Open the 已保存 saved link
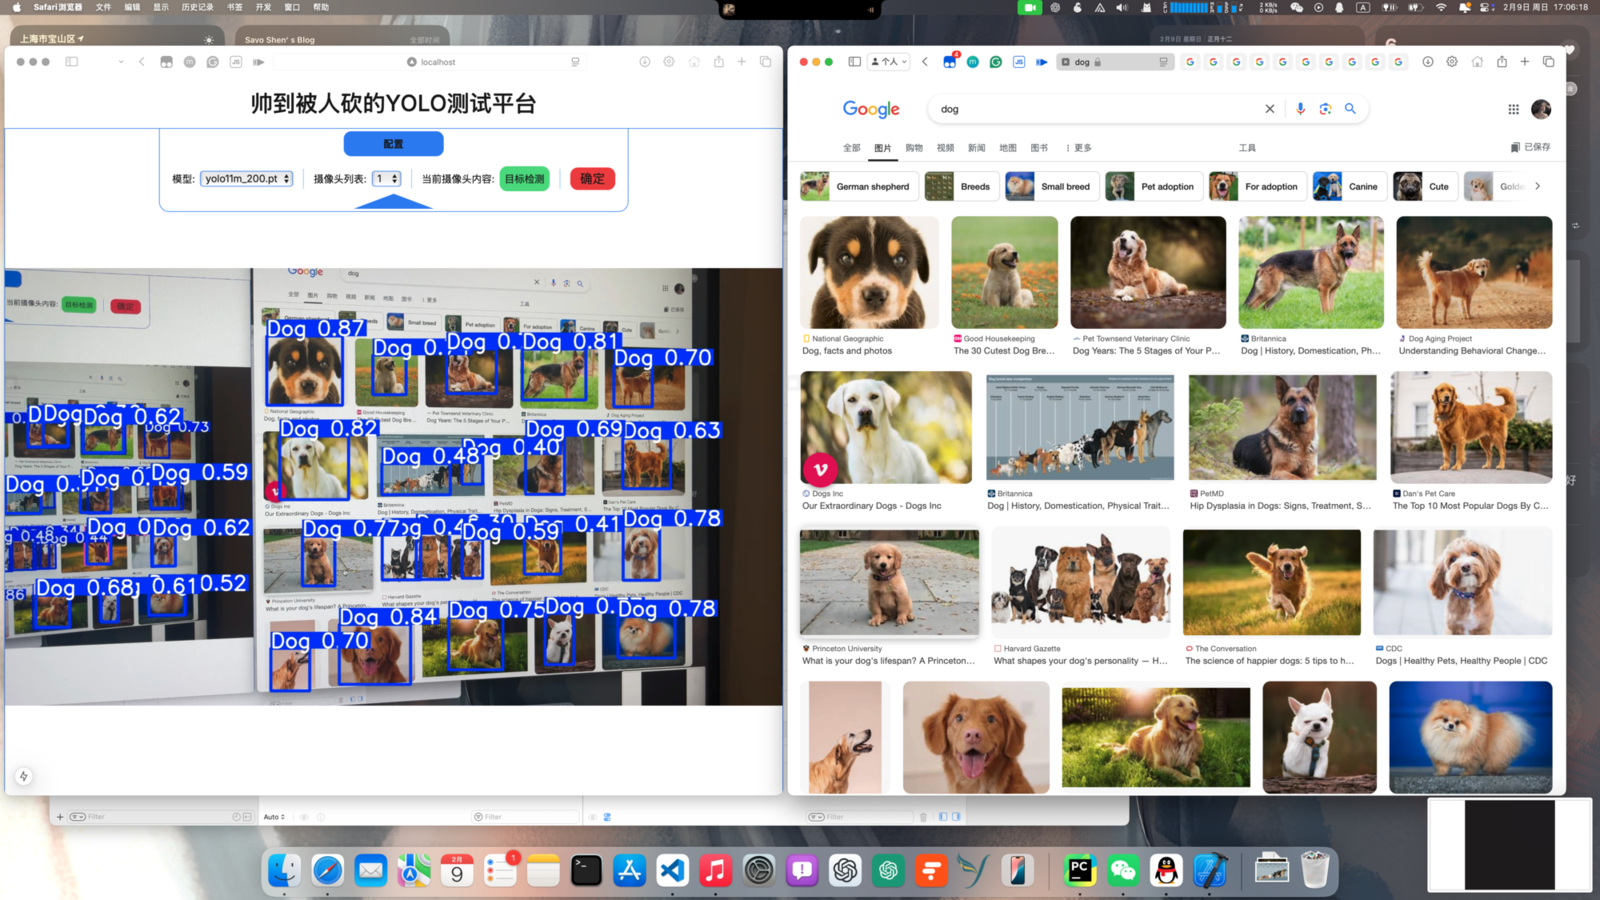The height and width of the screenshot is (900, 1600). click(1530, 147)
